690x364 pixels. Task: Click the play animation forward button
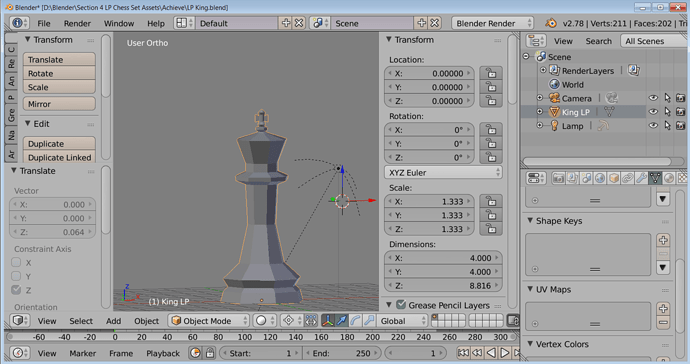pyautogui.click(x=505, y=353)
